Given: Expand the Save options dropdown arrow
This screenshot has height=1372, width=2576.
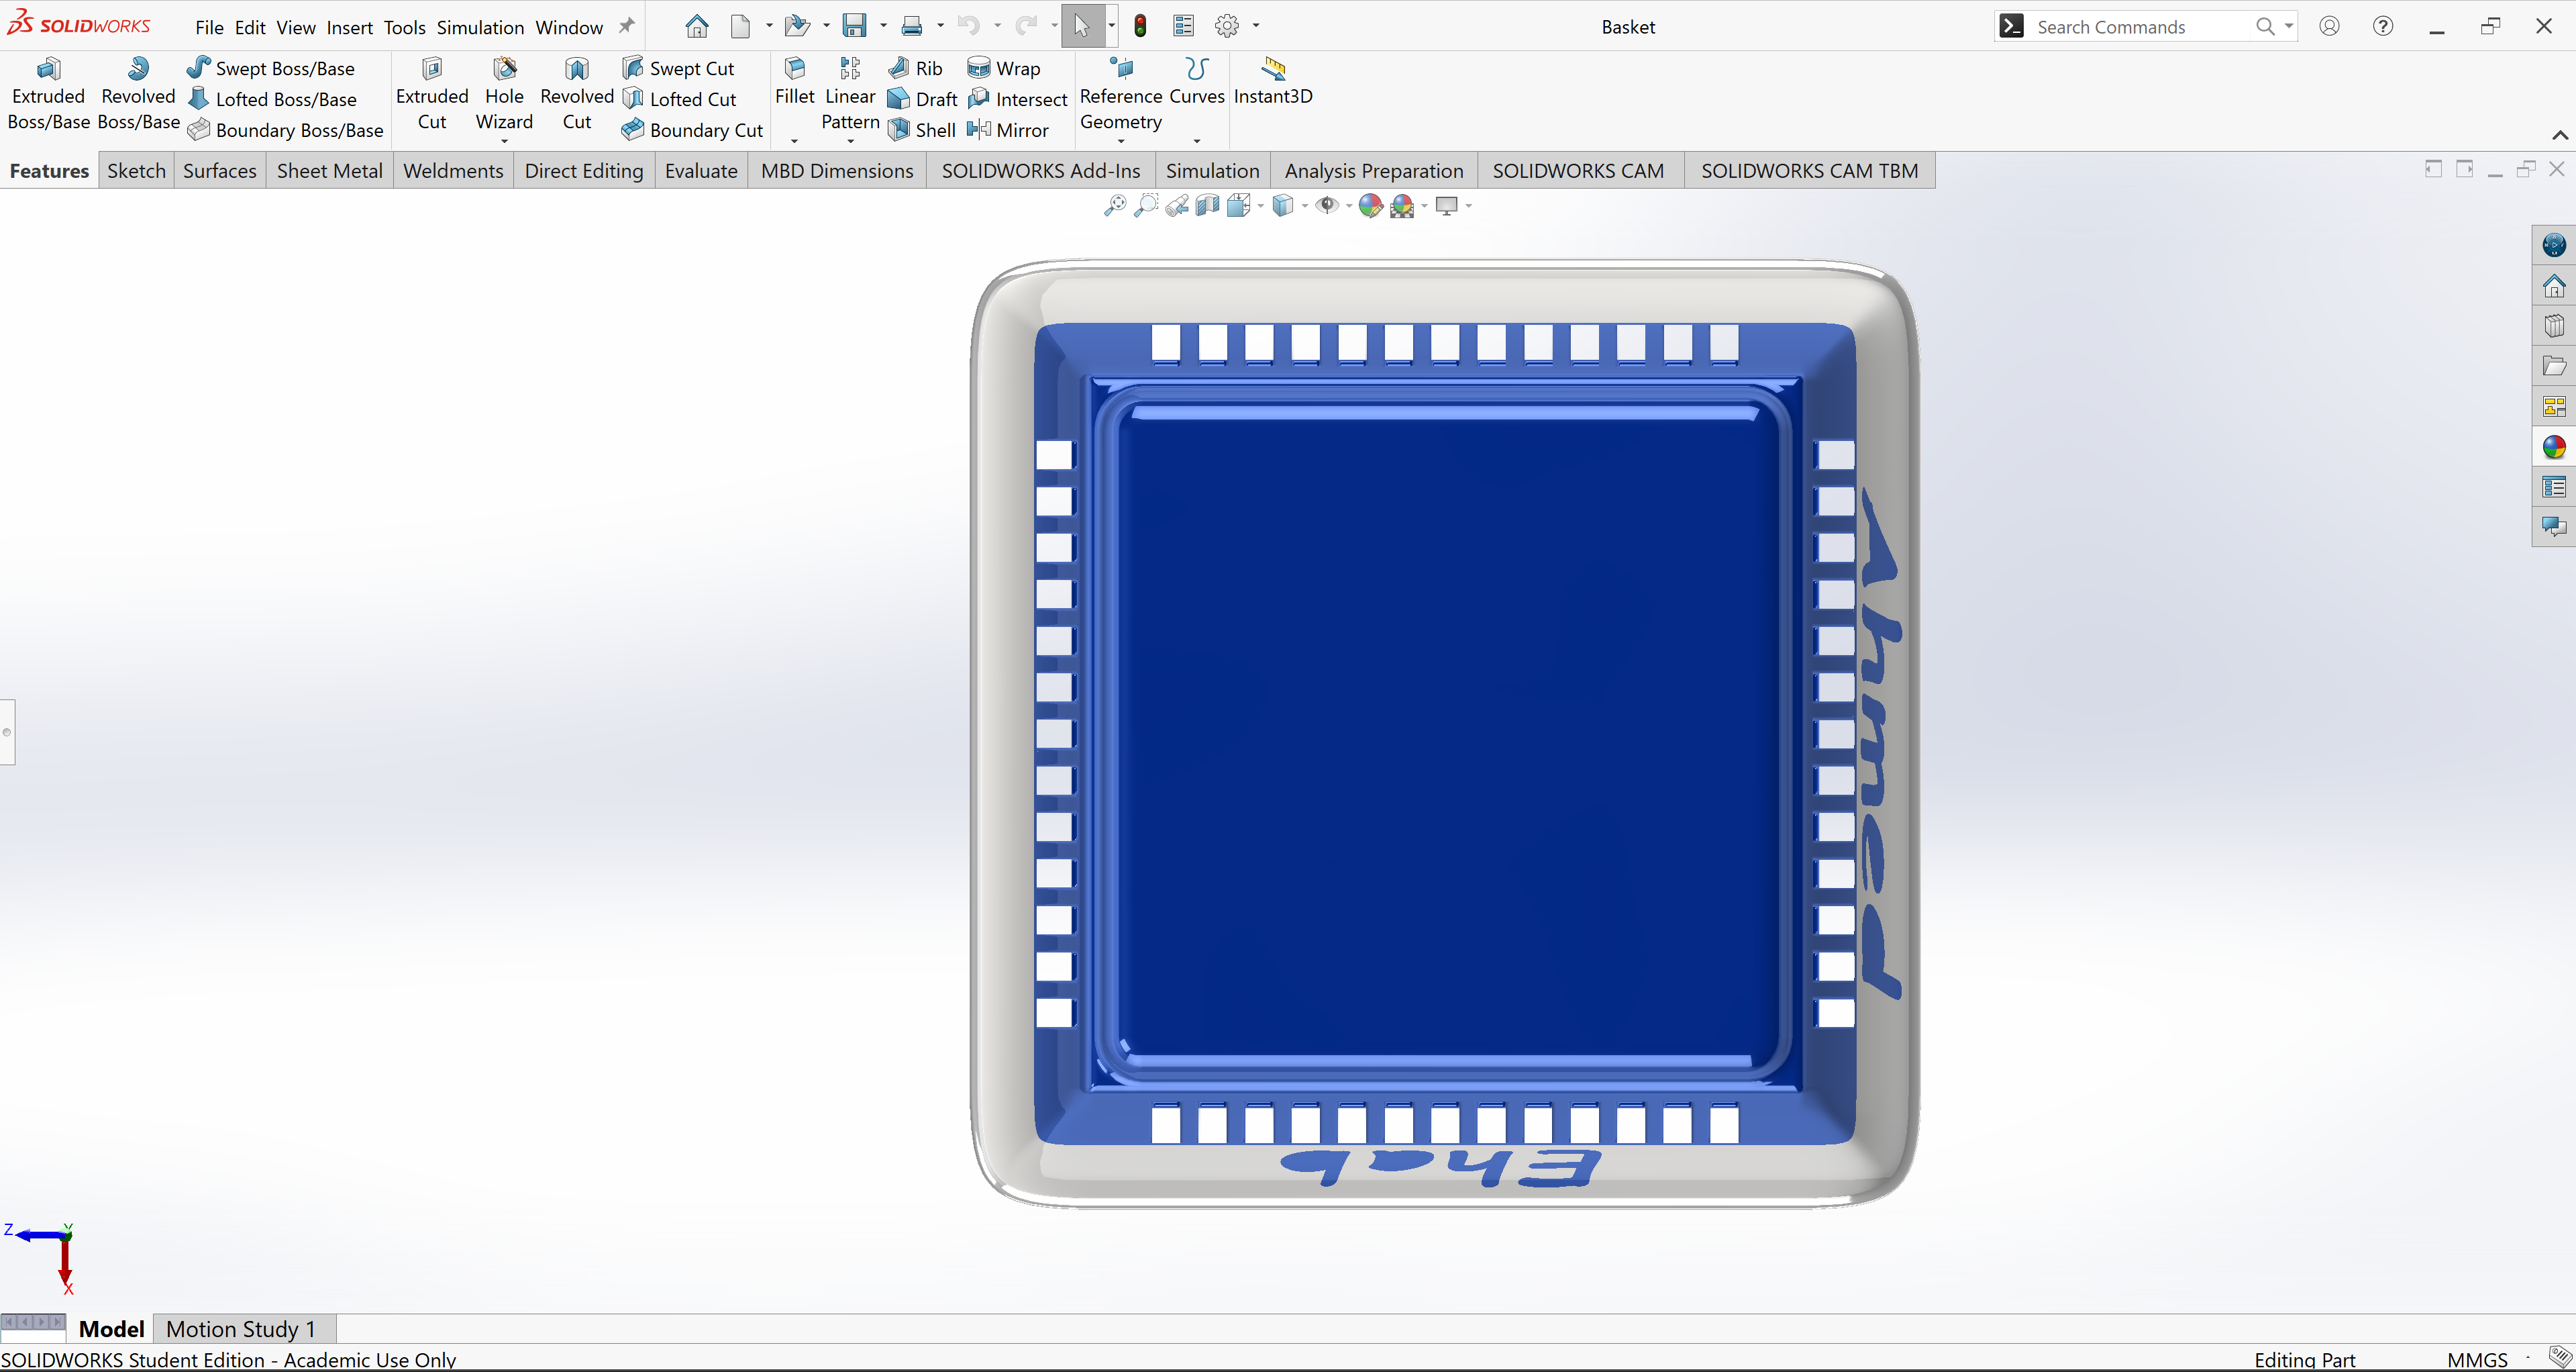Looking at the screenshot, I should tap(883, 26).
